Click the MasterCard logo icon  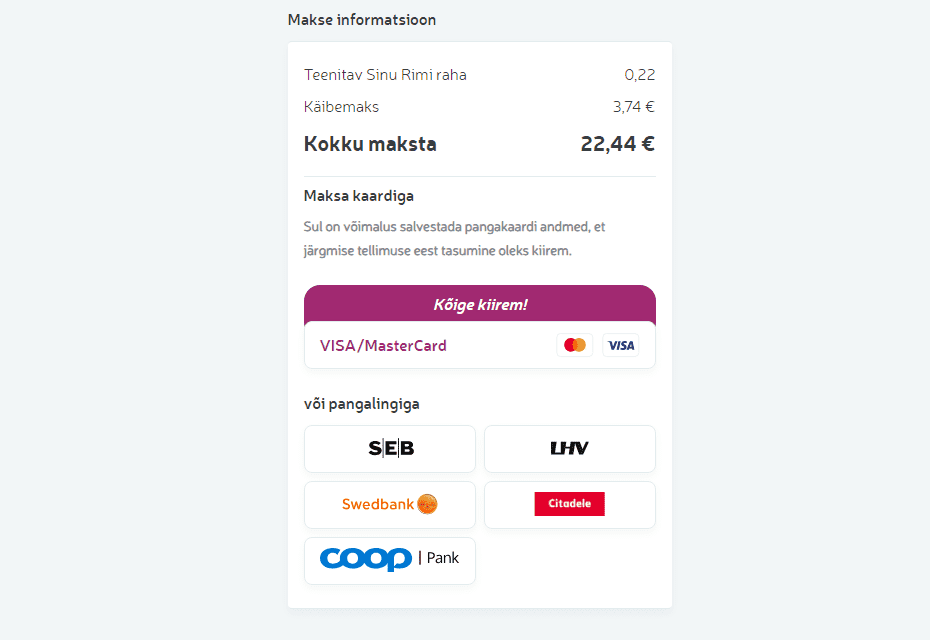(x=574, y=345)
